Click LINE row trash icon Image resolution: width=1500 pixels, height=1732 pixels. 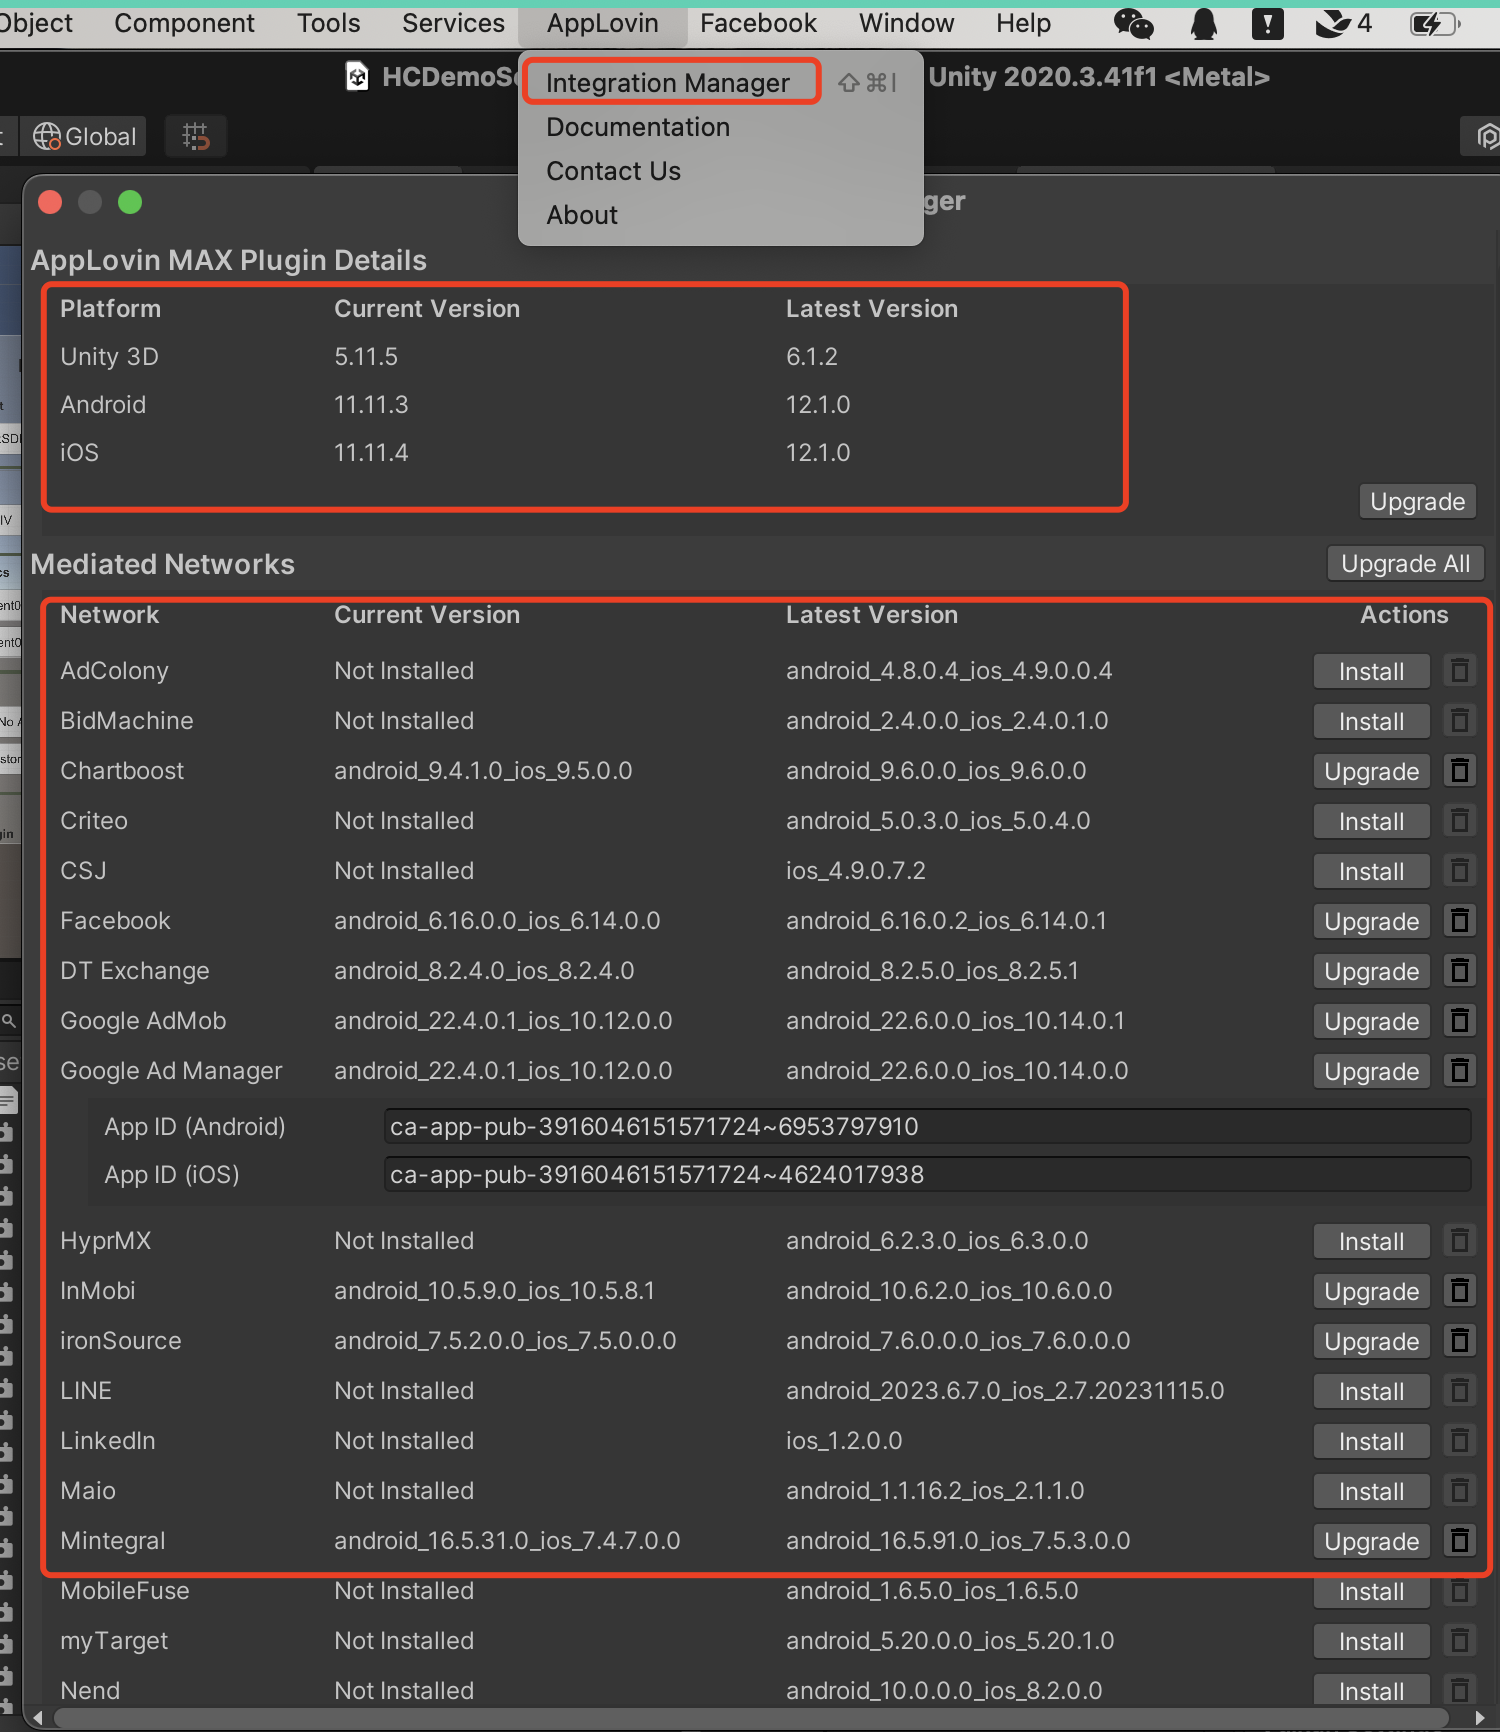[1460, 1391]
